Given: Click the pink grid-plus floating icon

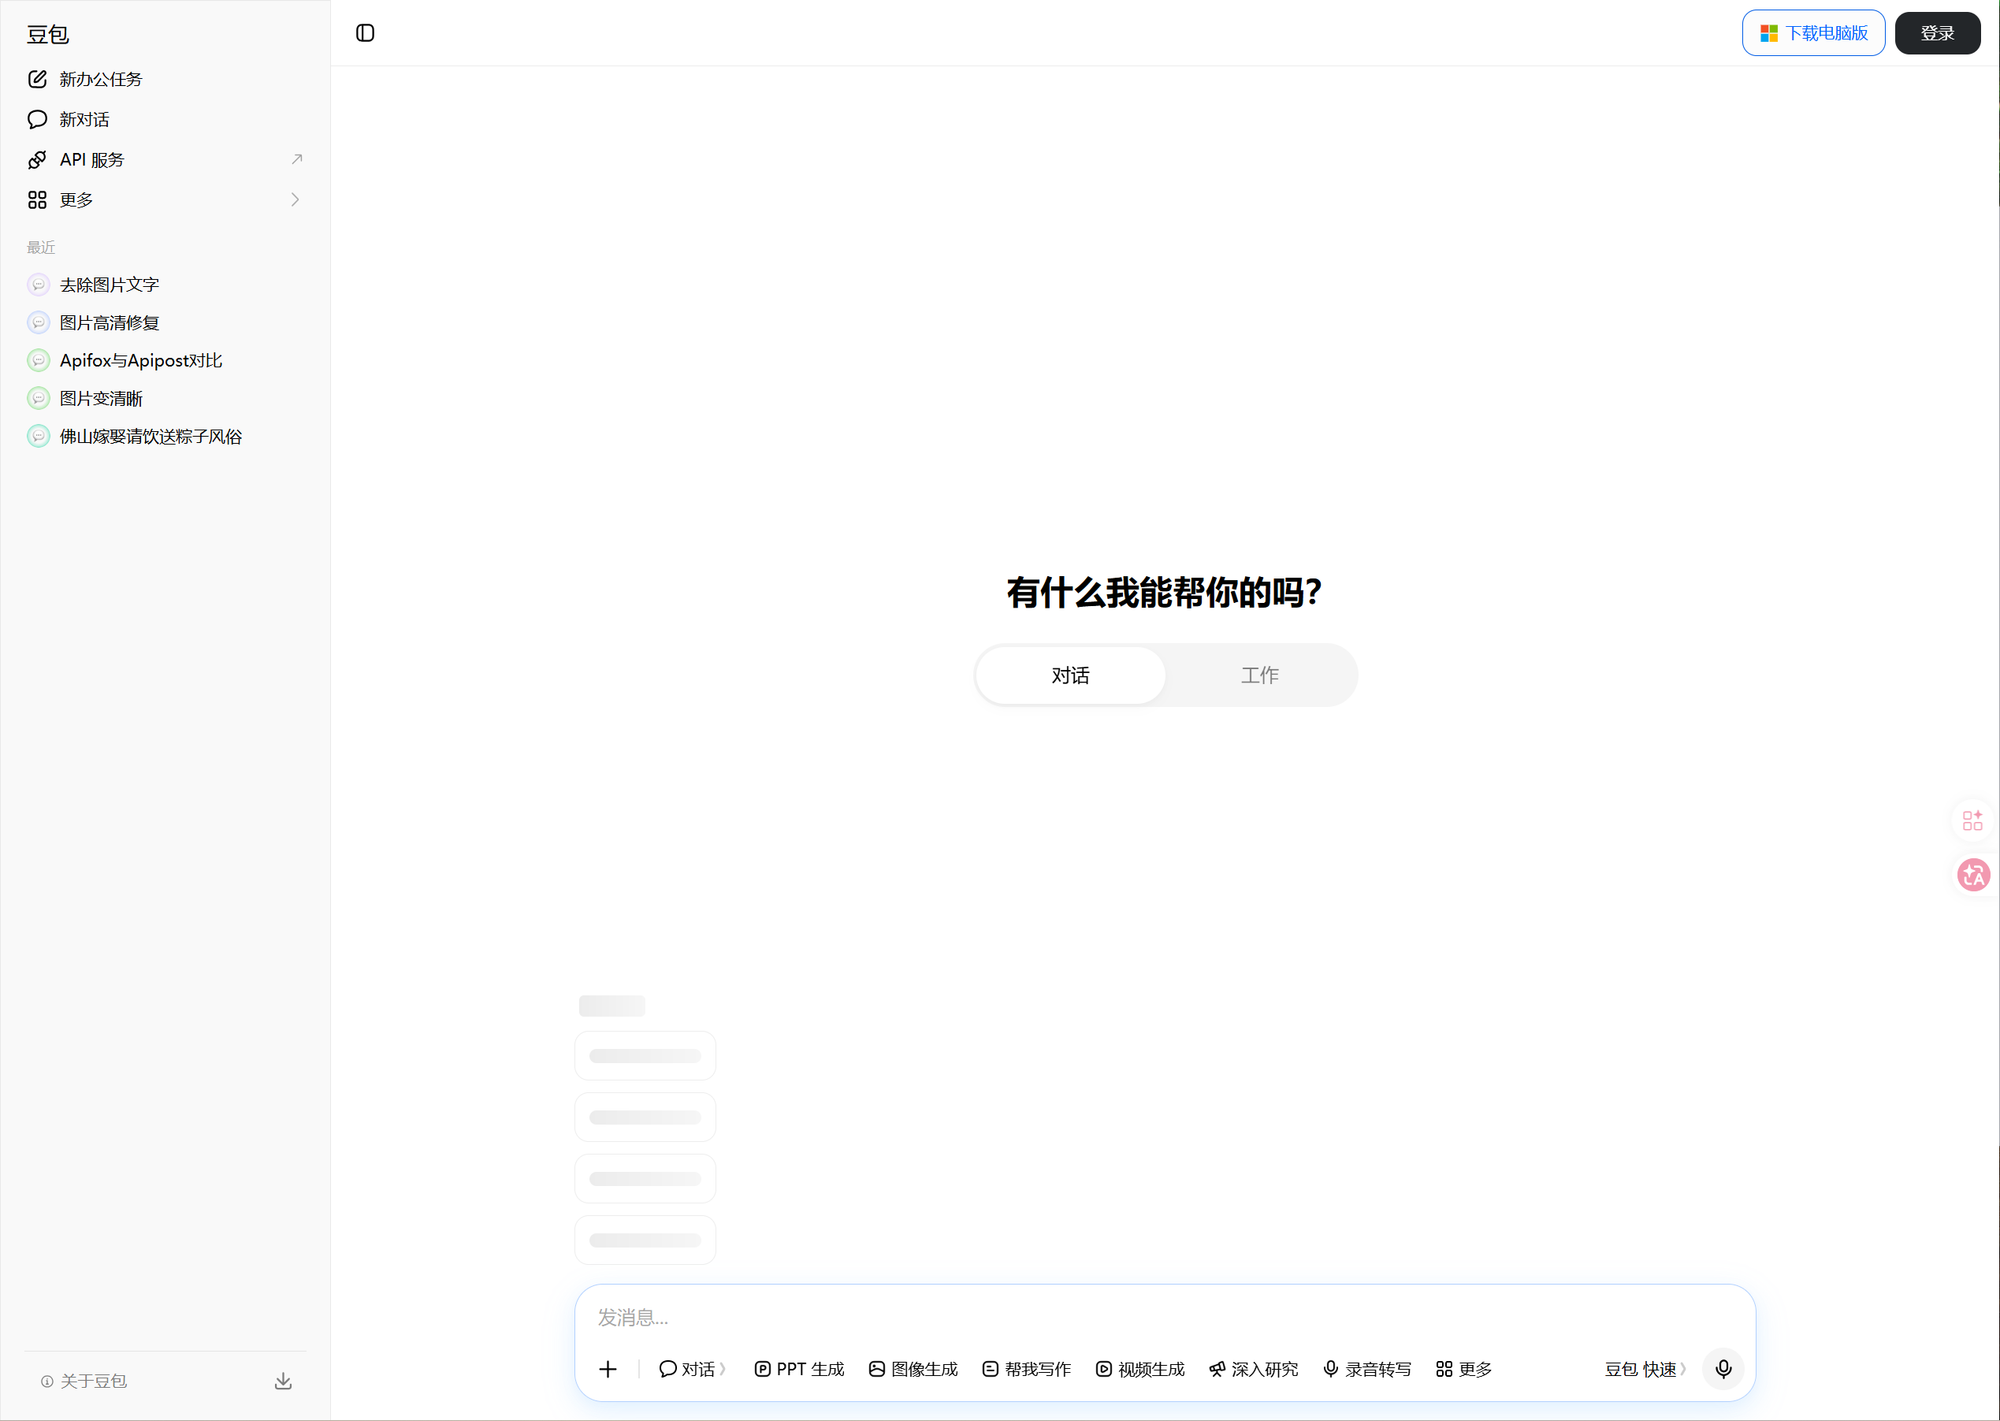Looking at the screenshot, I should pyautogui.click(x=1972, y=821).
